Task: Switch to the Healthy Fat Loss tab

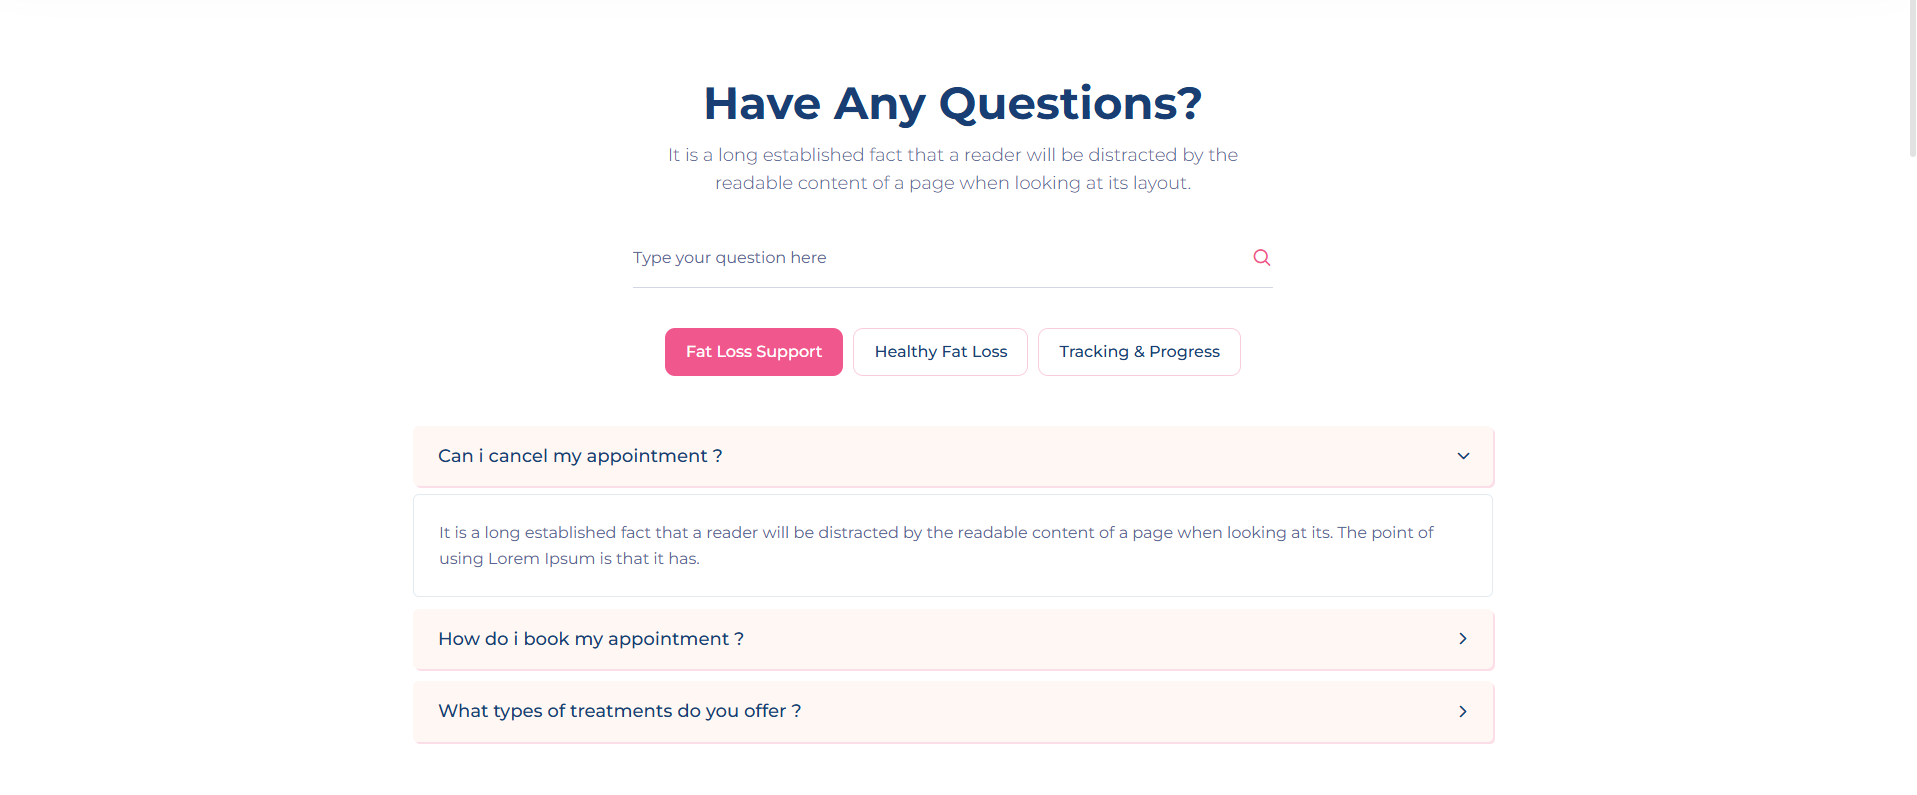Action: pyautogui.click(x=940, y=352)
